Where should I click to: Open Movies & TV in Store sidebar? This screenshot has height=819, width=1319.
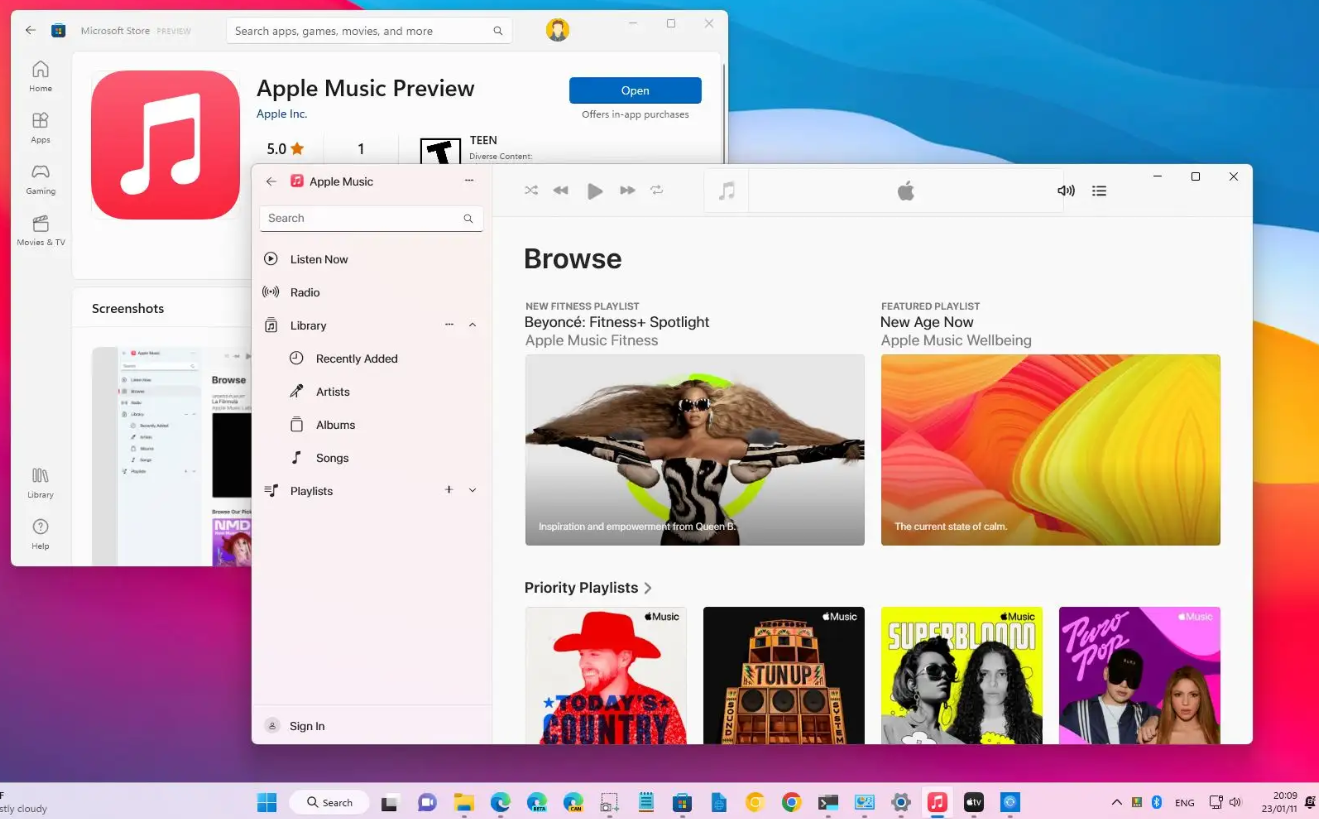(x=40, y=230)
